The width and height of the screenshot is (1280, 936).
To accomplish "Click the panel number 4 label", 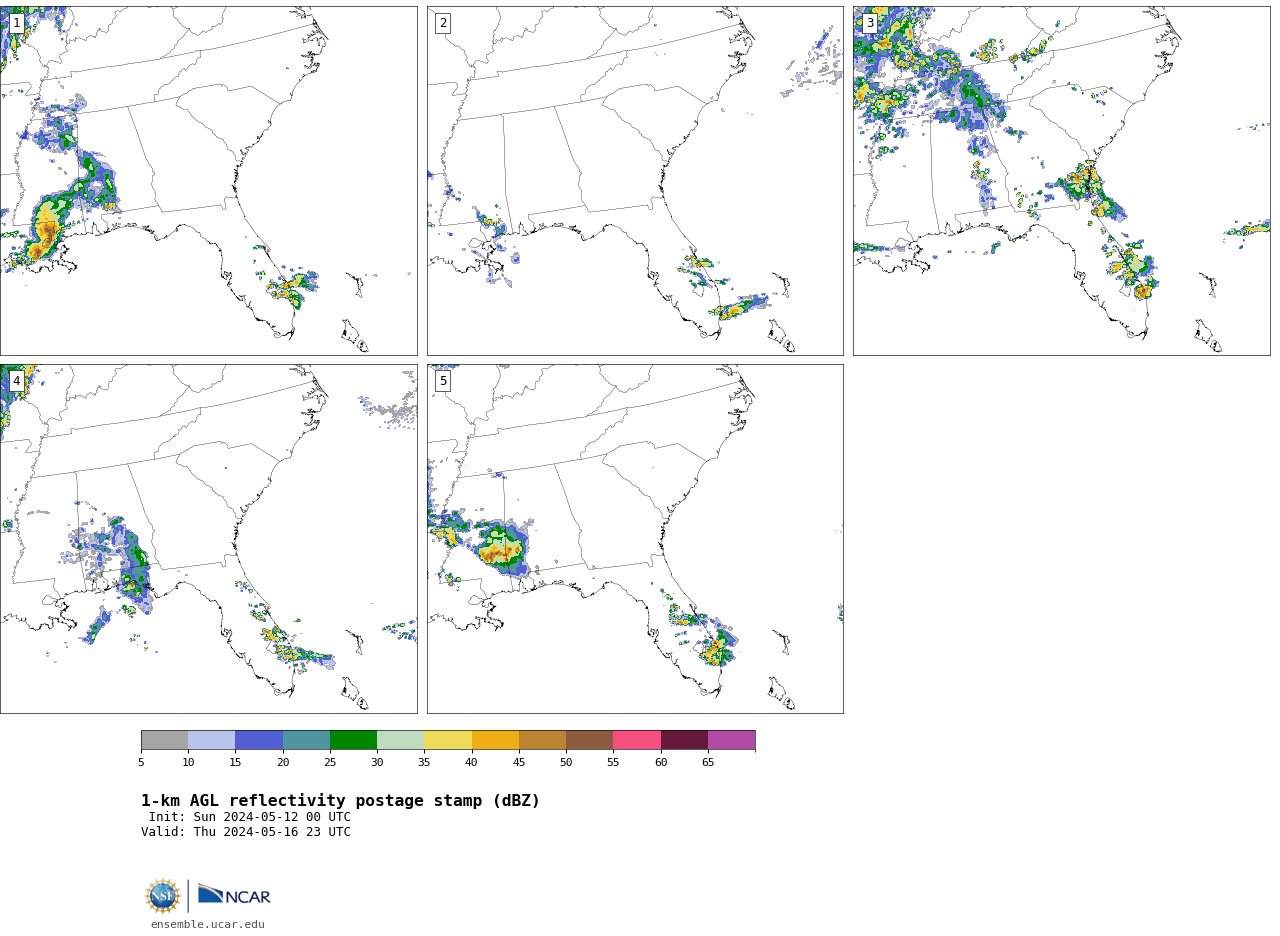I will 16,381.
